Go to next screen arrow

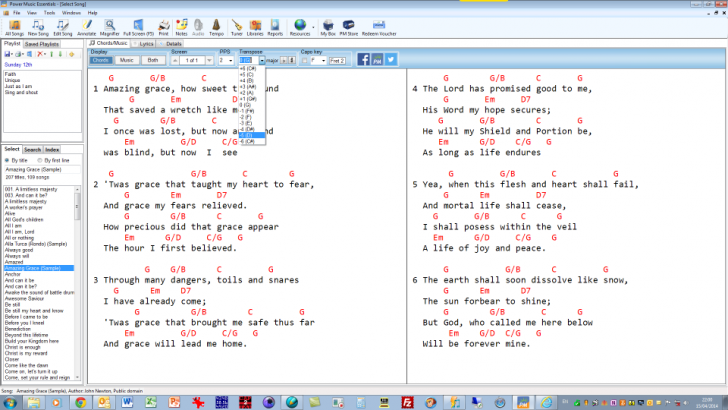click(x=209, y=60)
